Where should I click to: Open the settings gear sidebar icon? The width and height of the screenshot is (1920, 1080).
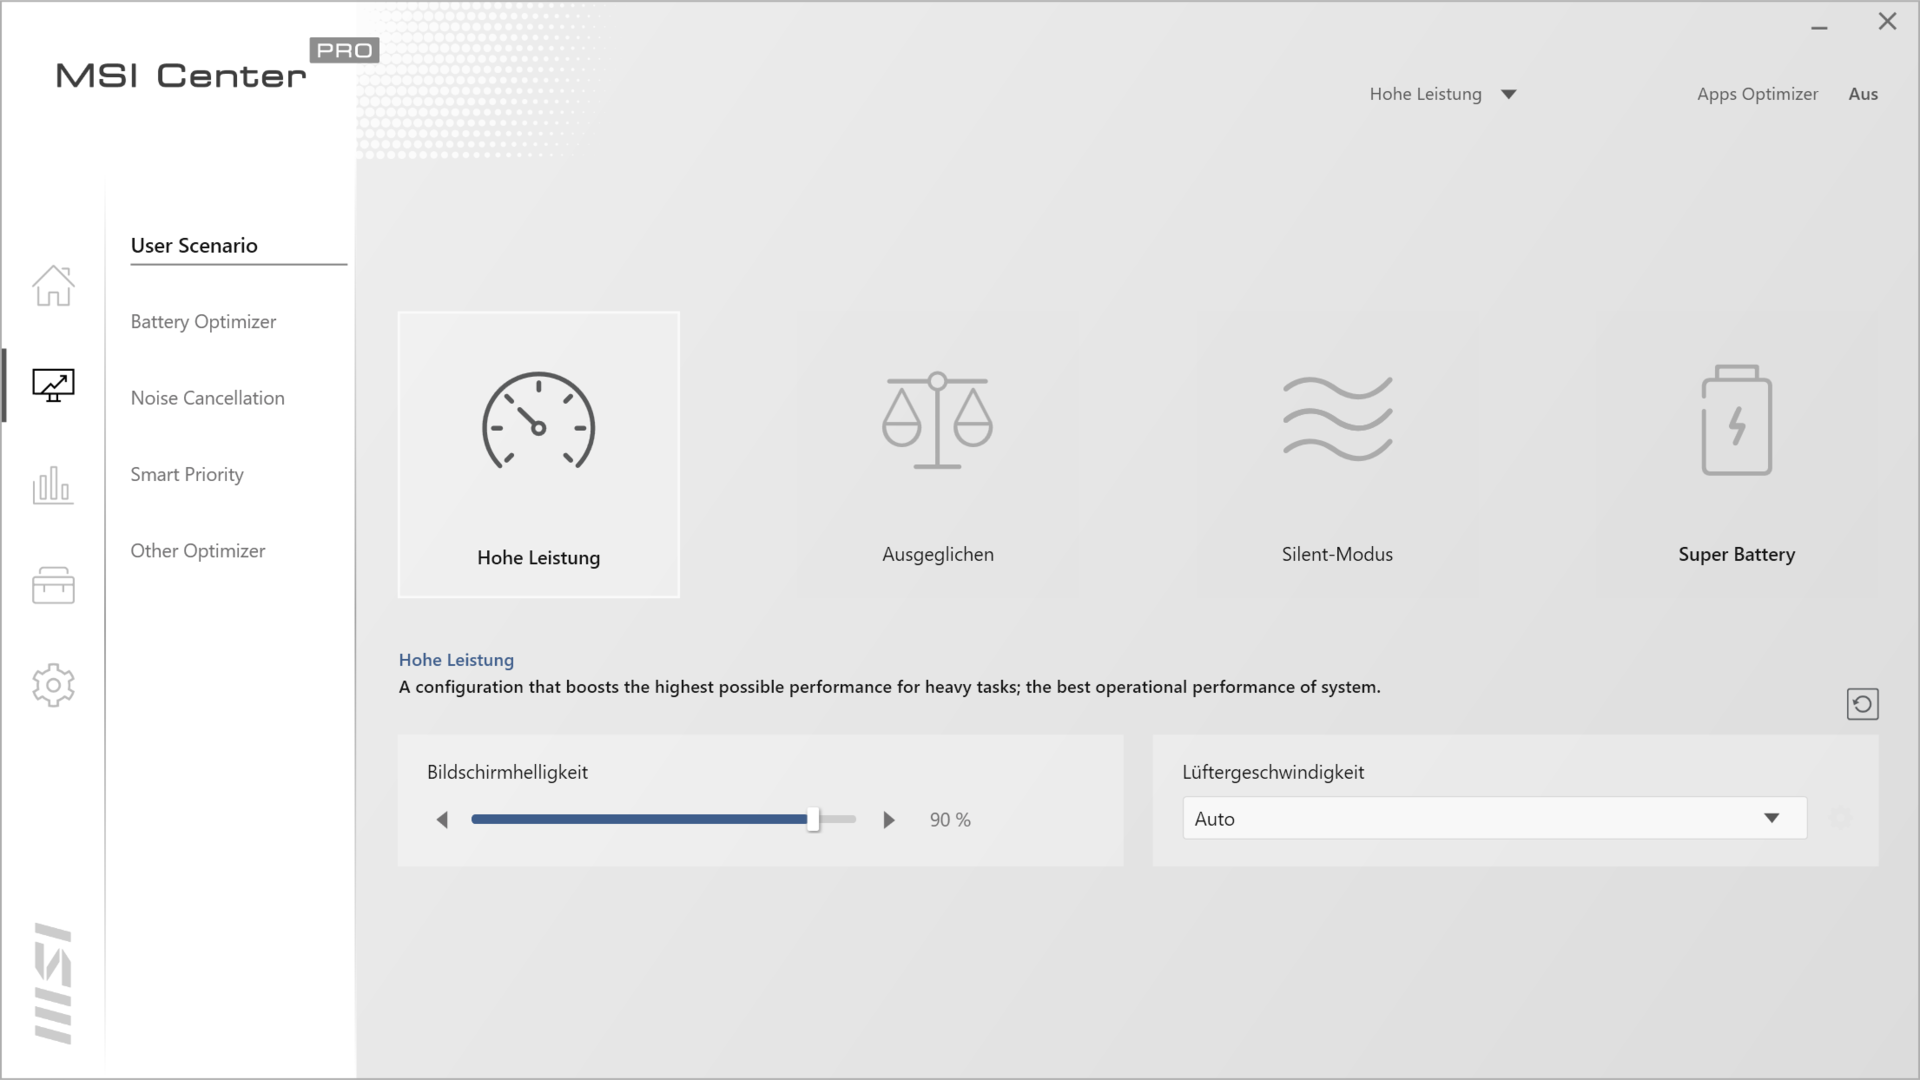53,685
